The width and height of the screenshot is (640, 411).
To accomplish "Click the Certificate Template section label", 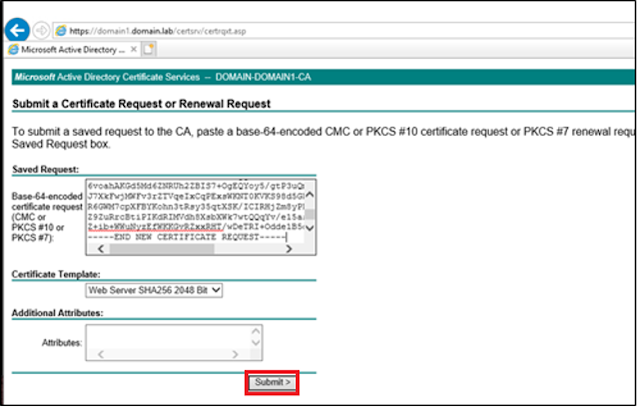I will 56,274.
